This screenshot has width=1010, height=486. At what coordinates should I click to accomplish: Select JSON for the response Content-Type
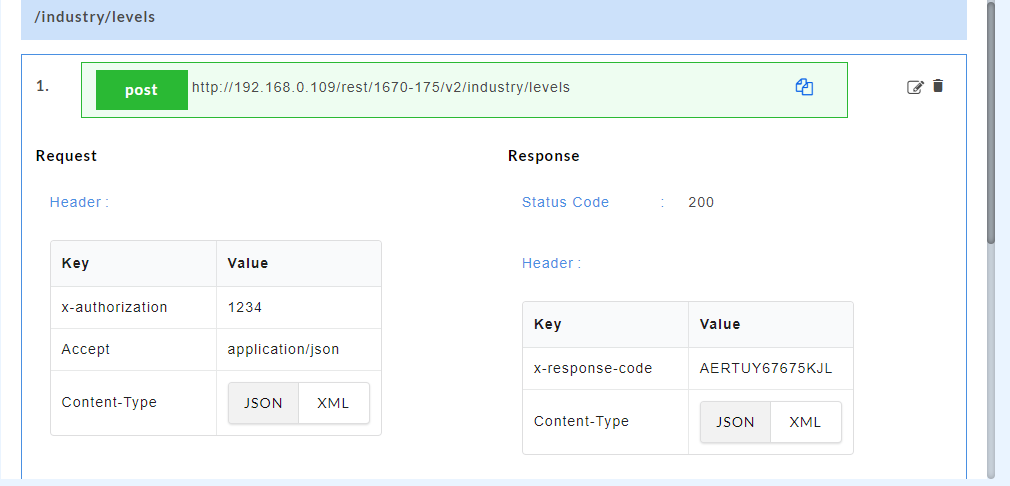(x=735, y=422)
